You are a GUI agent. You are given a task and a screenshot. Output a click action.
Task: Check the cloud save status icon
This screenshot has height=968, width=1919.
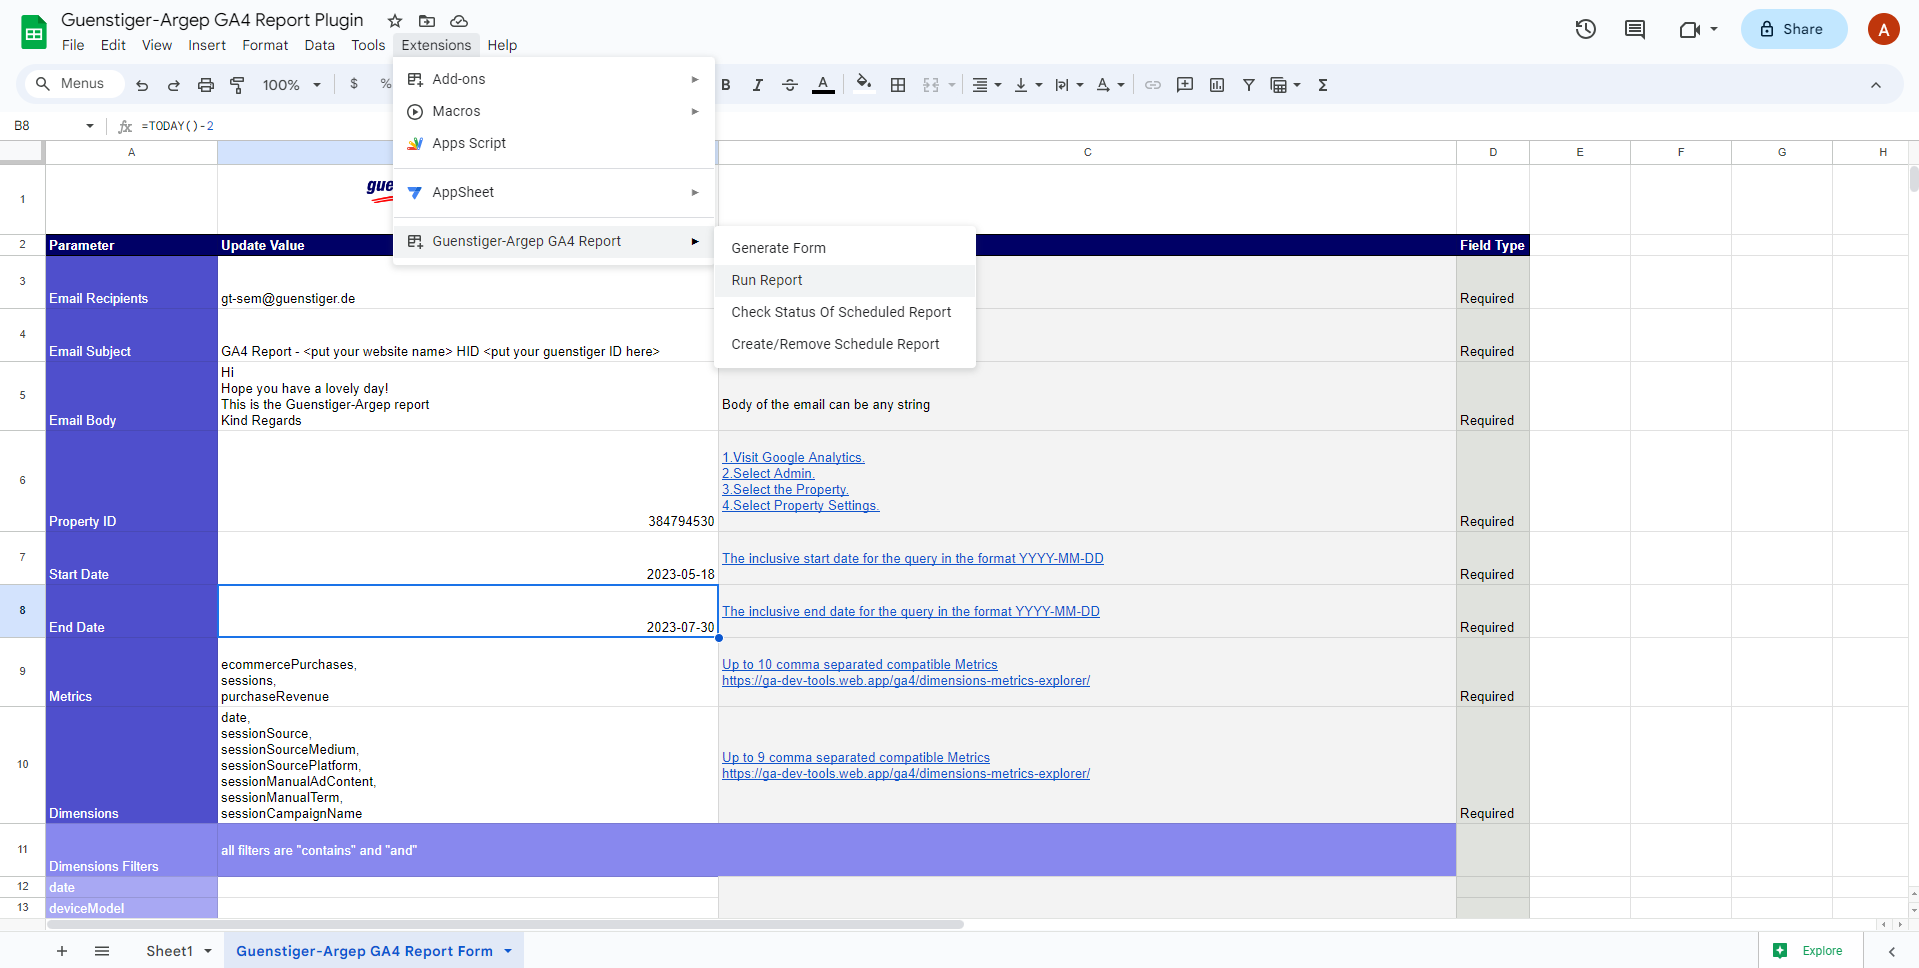(x=459, y=21)
